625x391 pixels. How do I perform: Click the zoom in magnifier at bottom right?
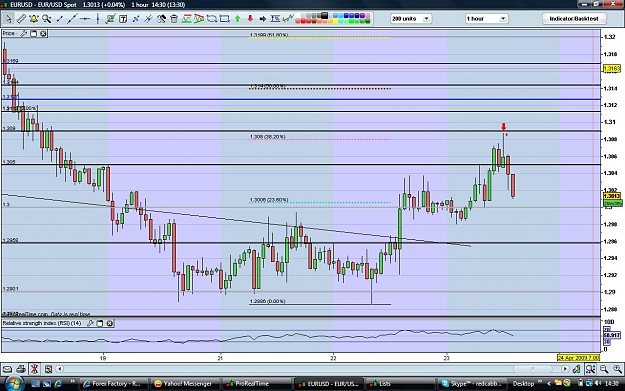coord(617,369)
